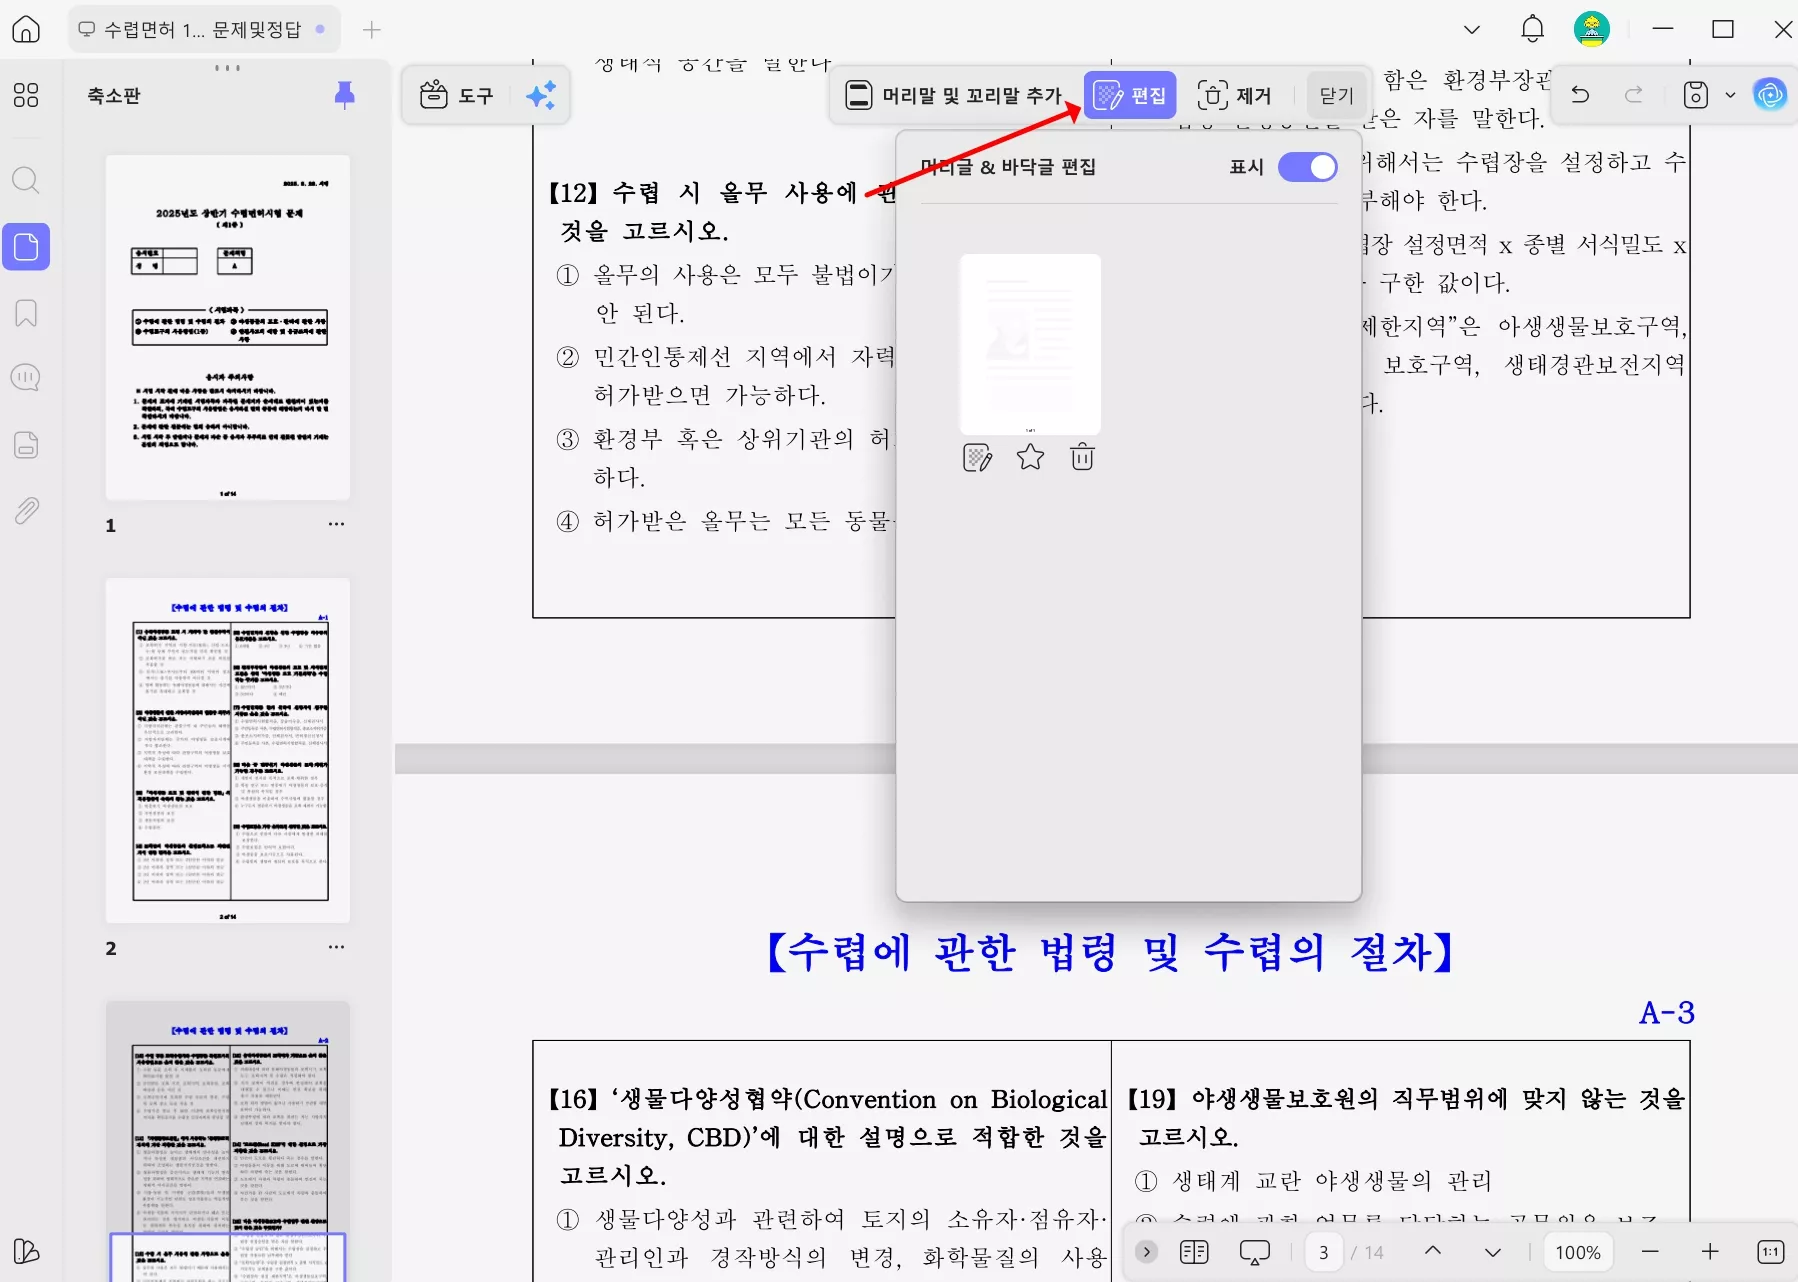Open the search tool in left sidebar

click(26, 180)
